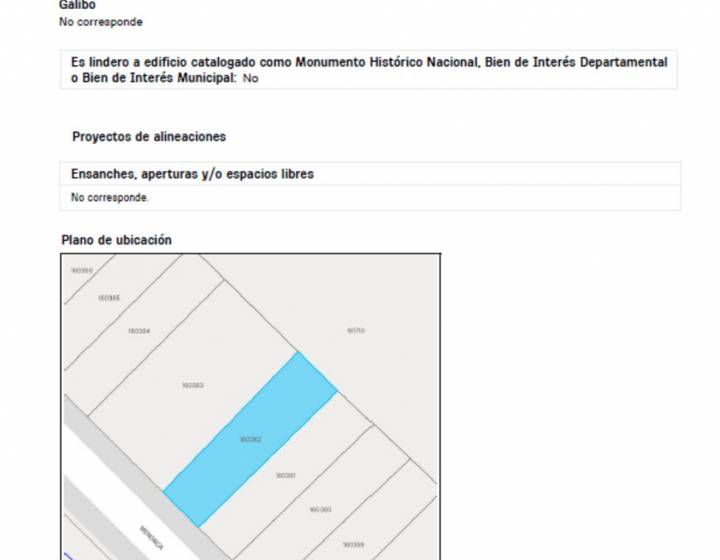Click 'No corresponde.' under Ensanches section
Image resolution: width=720 pixels, height=560 pixels.
tap(110, 198)
